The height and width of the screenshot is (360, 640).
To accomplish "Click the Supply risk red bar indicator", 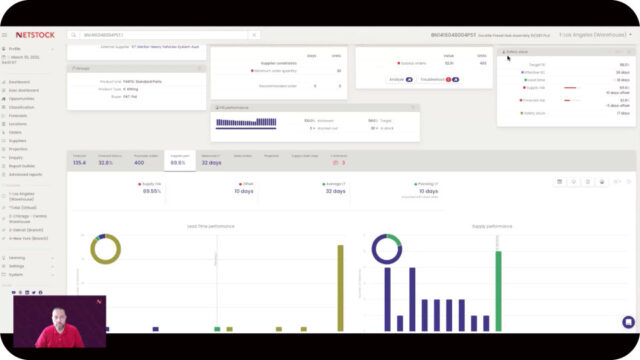I will 570,88.
